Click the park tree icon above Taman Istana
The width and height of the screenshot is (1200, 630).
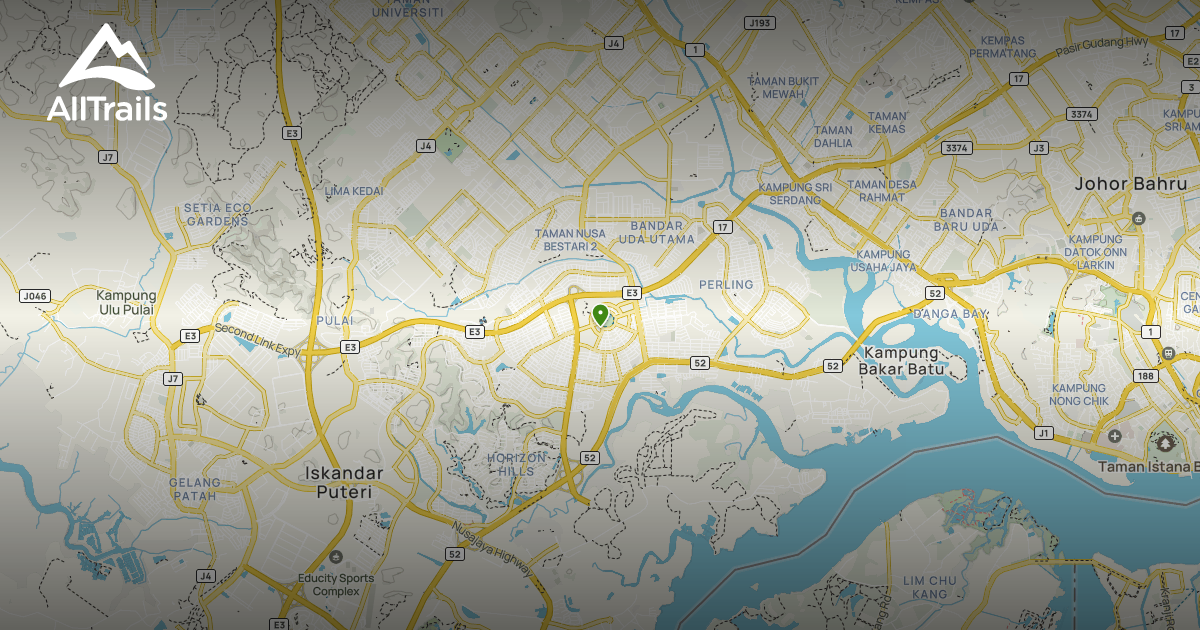coord(1164,441)
